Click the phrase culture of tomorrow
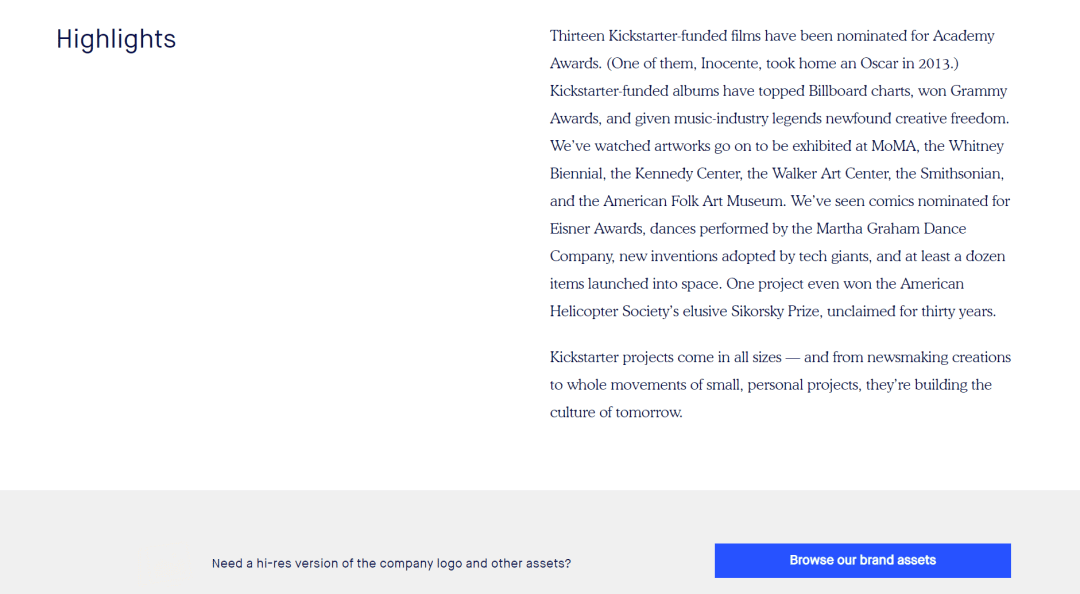This screenshot has height=594, width=1080. [x=616, y=412]
